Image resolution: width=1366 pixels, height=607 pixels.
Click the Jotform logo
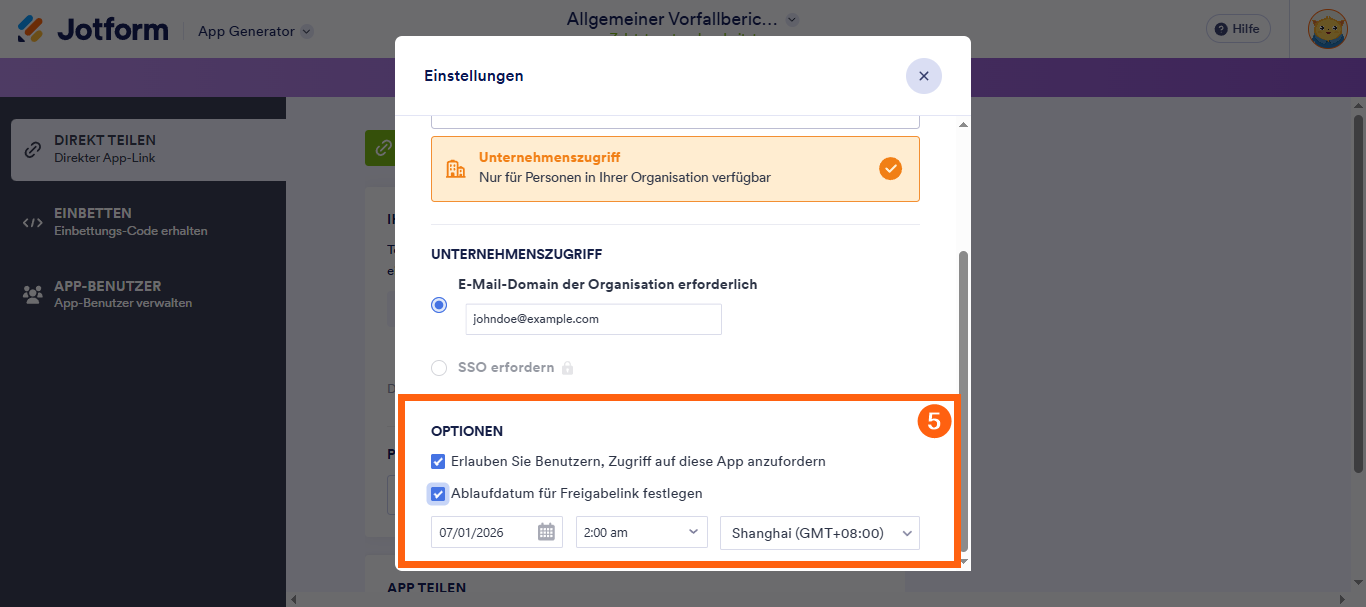tap(93, 29)
